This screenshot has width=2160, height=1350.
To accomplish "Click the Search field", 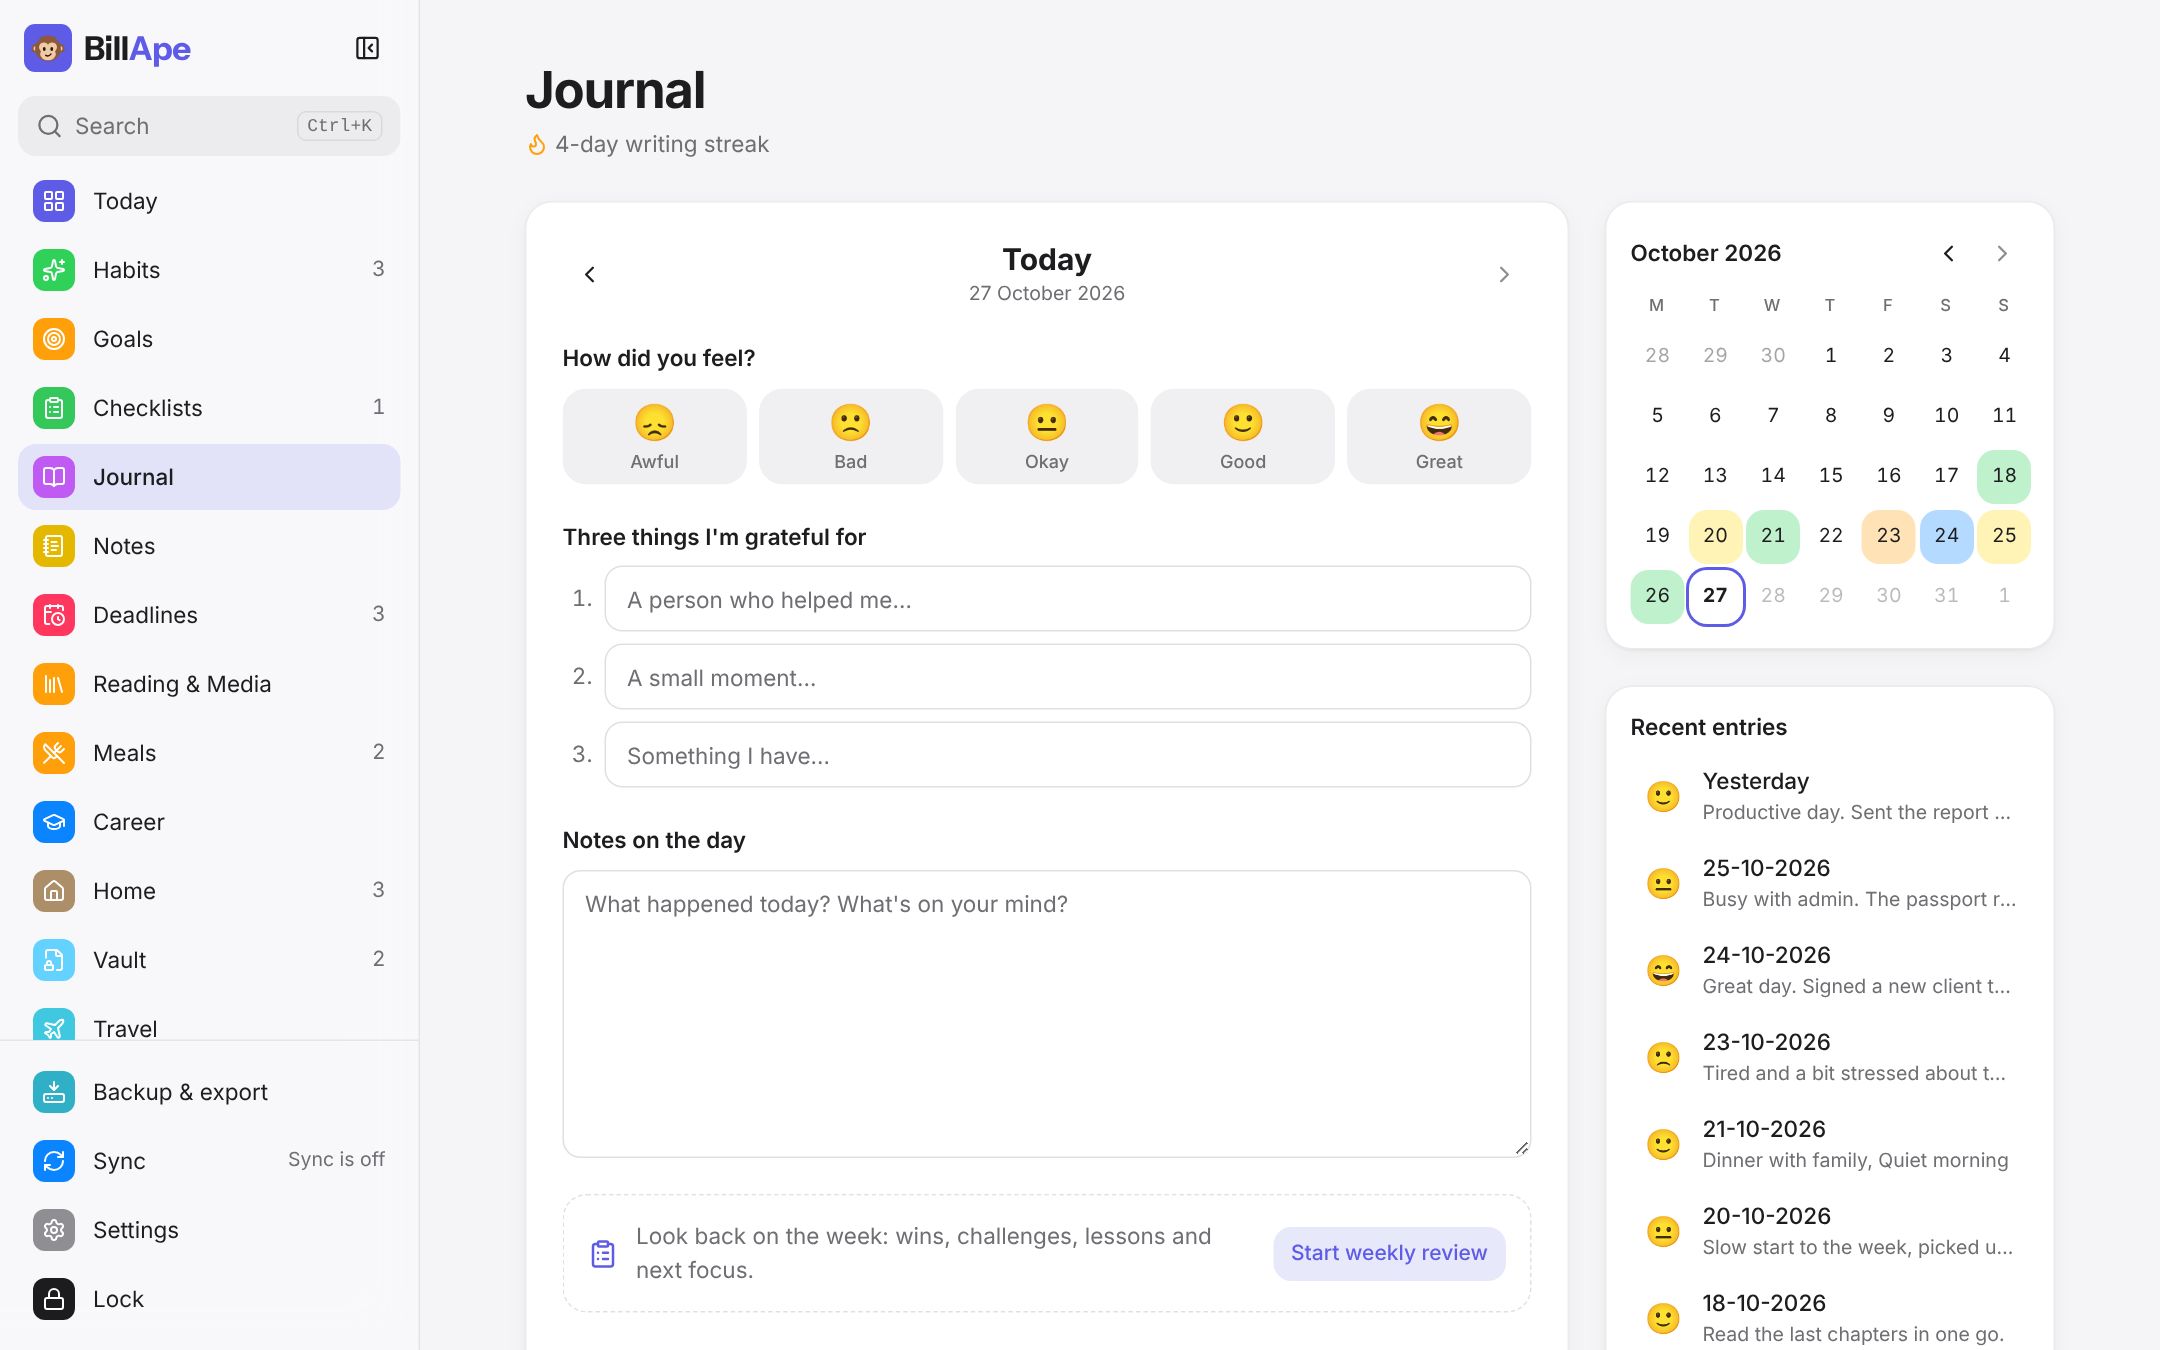I will [209, 126].
